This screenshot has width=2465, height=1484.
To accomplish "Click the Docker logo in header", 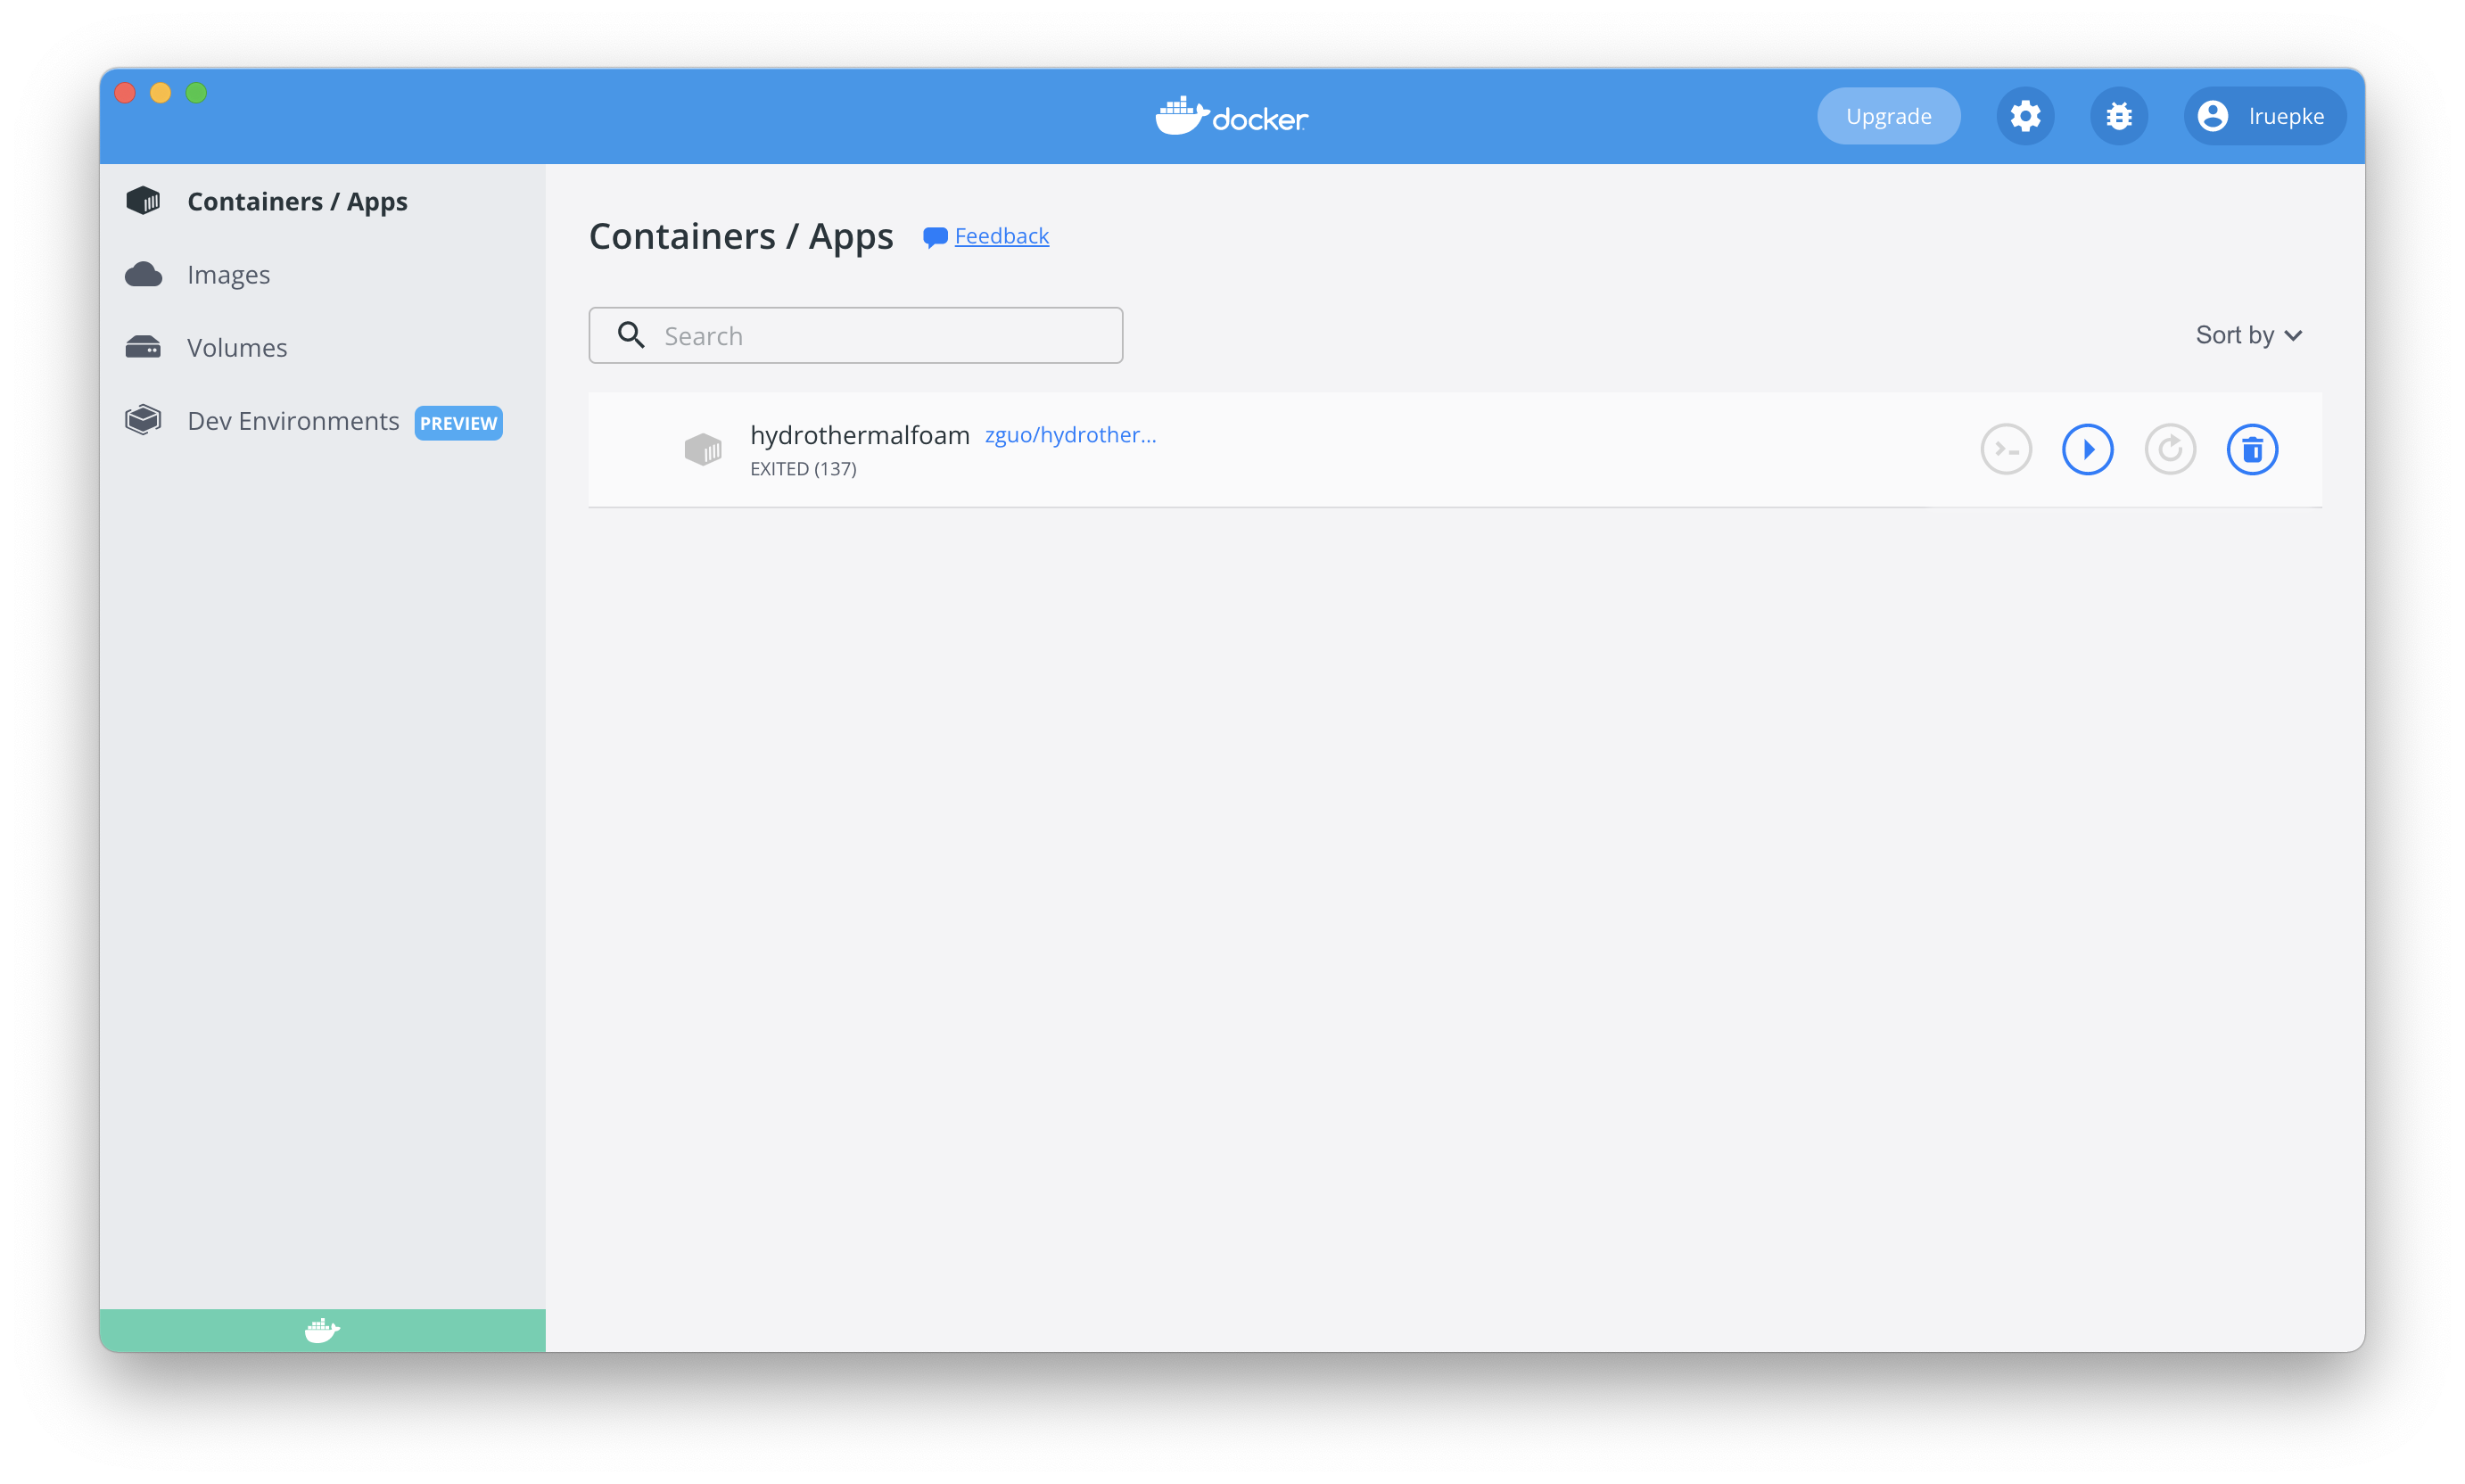I will (x=1231, y=117).
